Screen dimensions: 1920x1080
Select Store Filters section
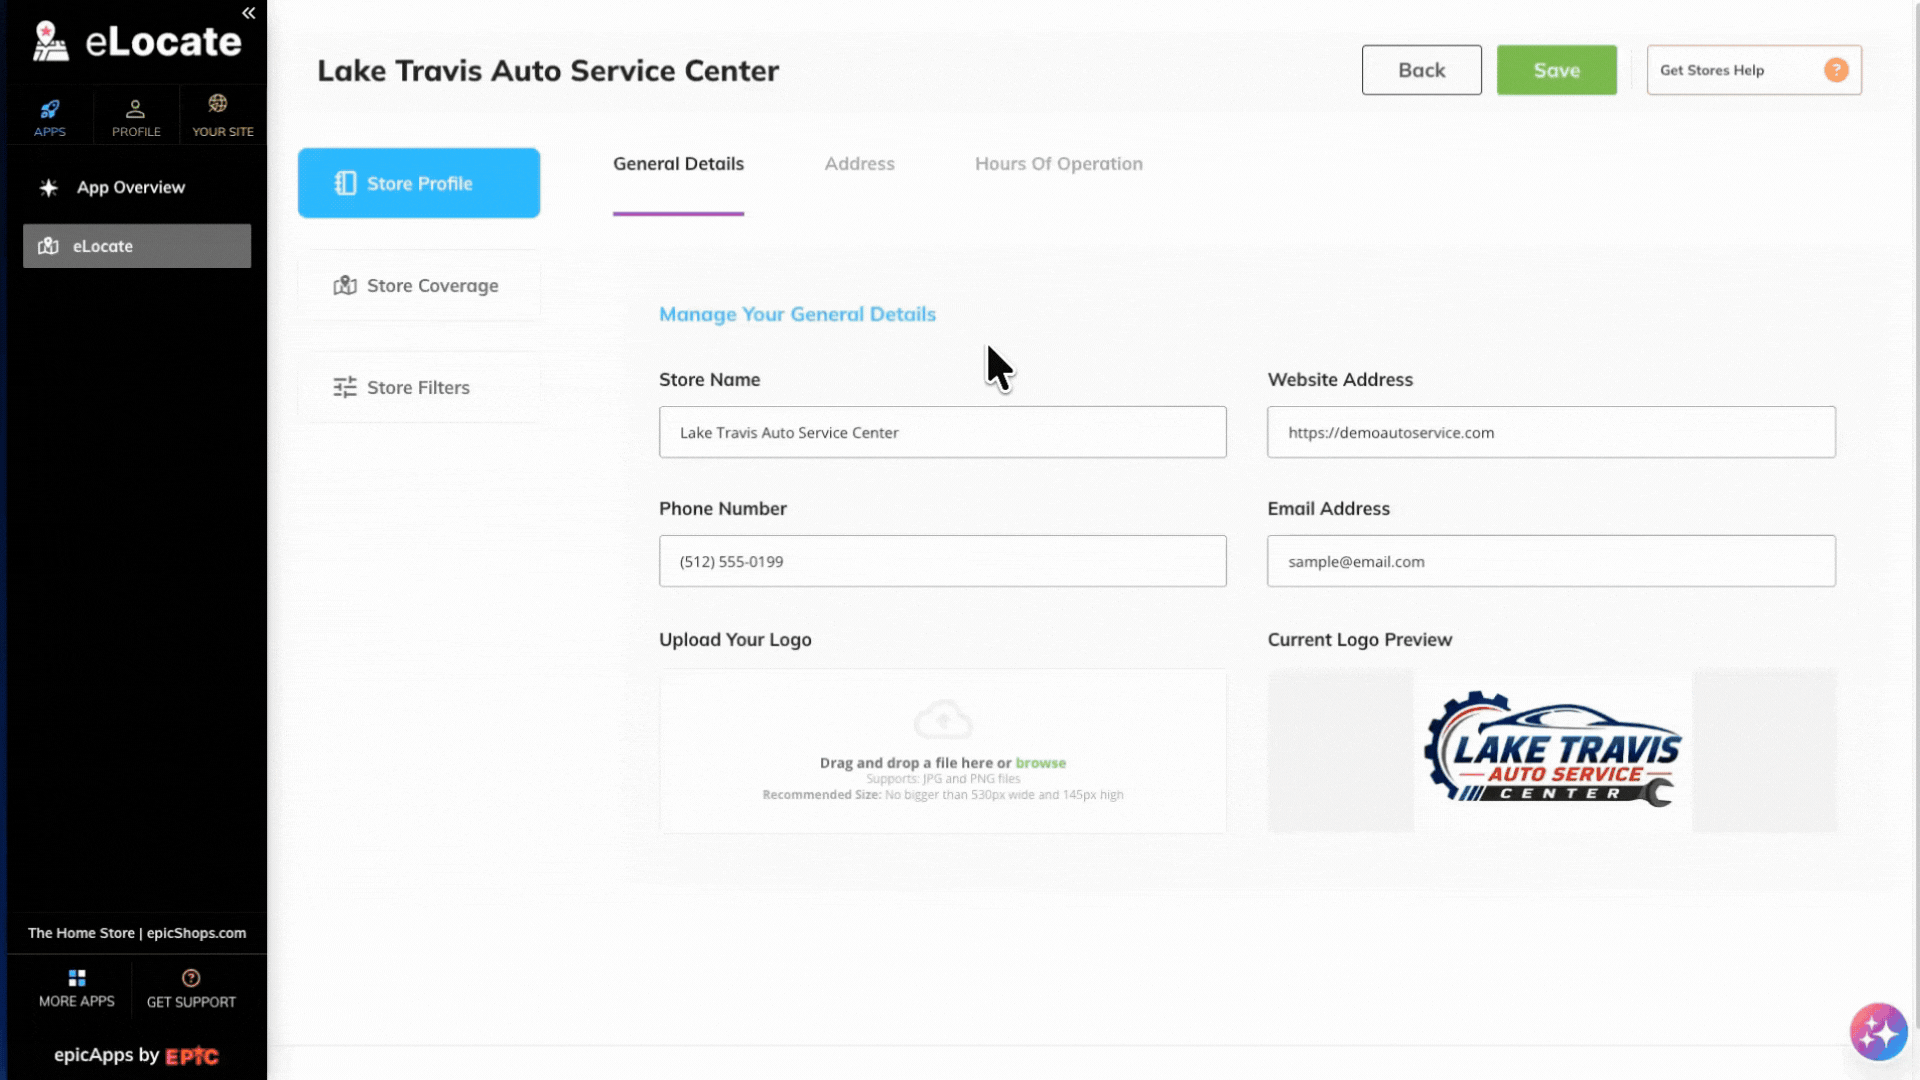point(419,387)
